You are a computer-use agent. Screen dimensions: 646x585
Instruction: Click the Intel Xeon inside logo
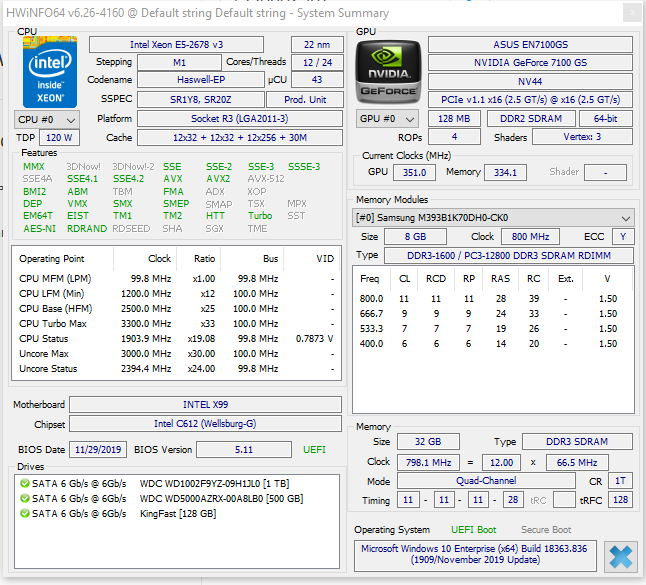(x=50, y=72)
